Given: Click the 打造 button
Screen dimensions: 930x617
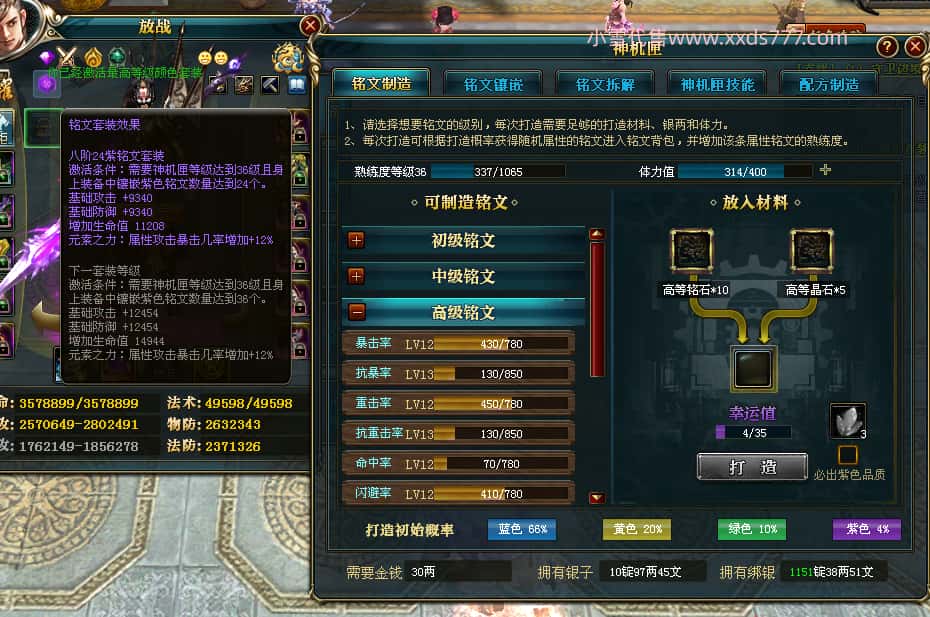Looking at the screenshot, I should tap(752, 467).
